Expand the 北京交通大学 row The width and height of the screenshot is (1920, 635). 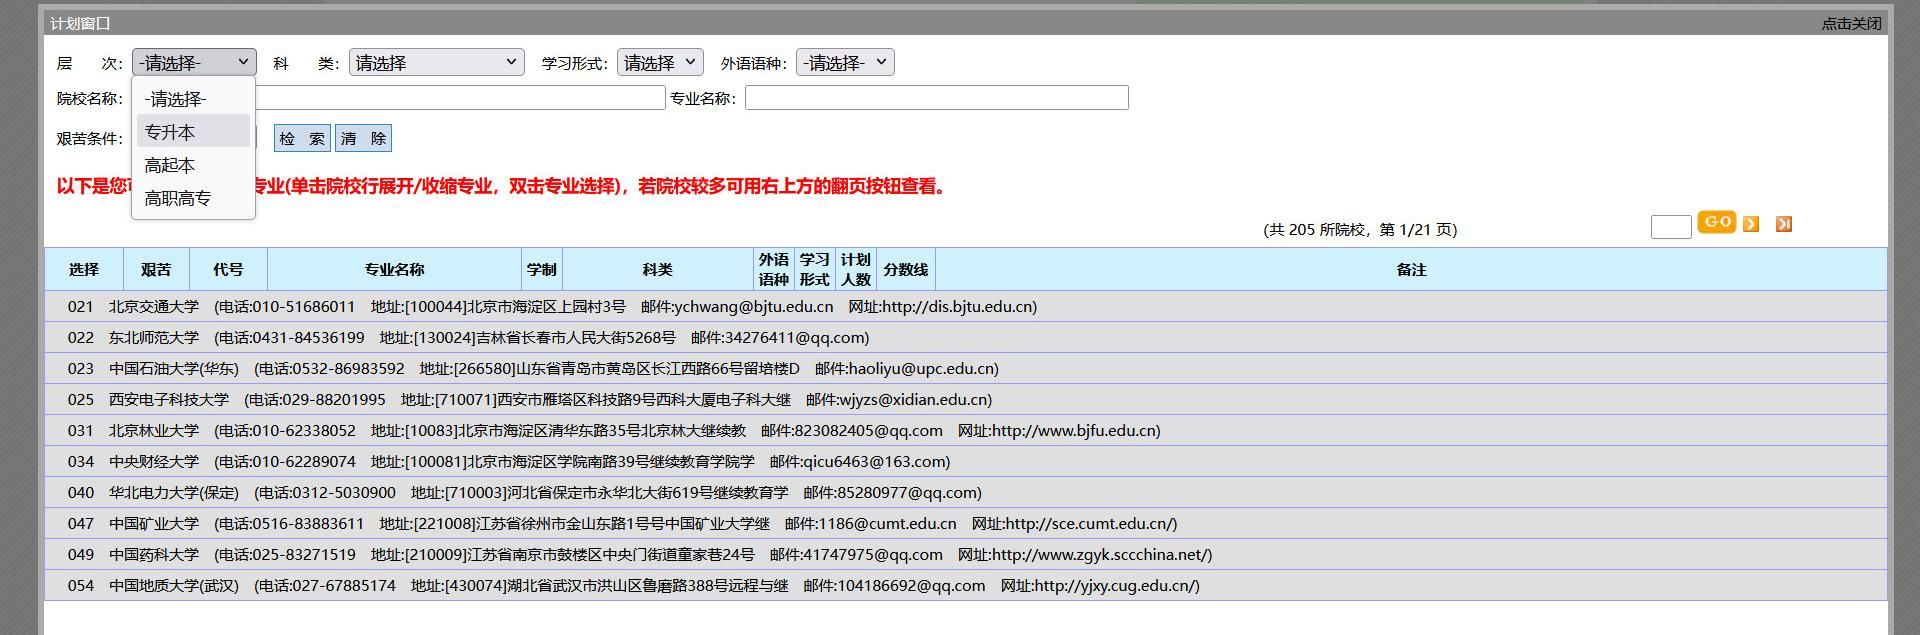point(154,307)
